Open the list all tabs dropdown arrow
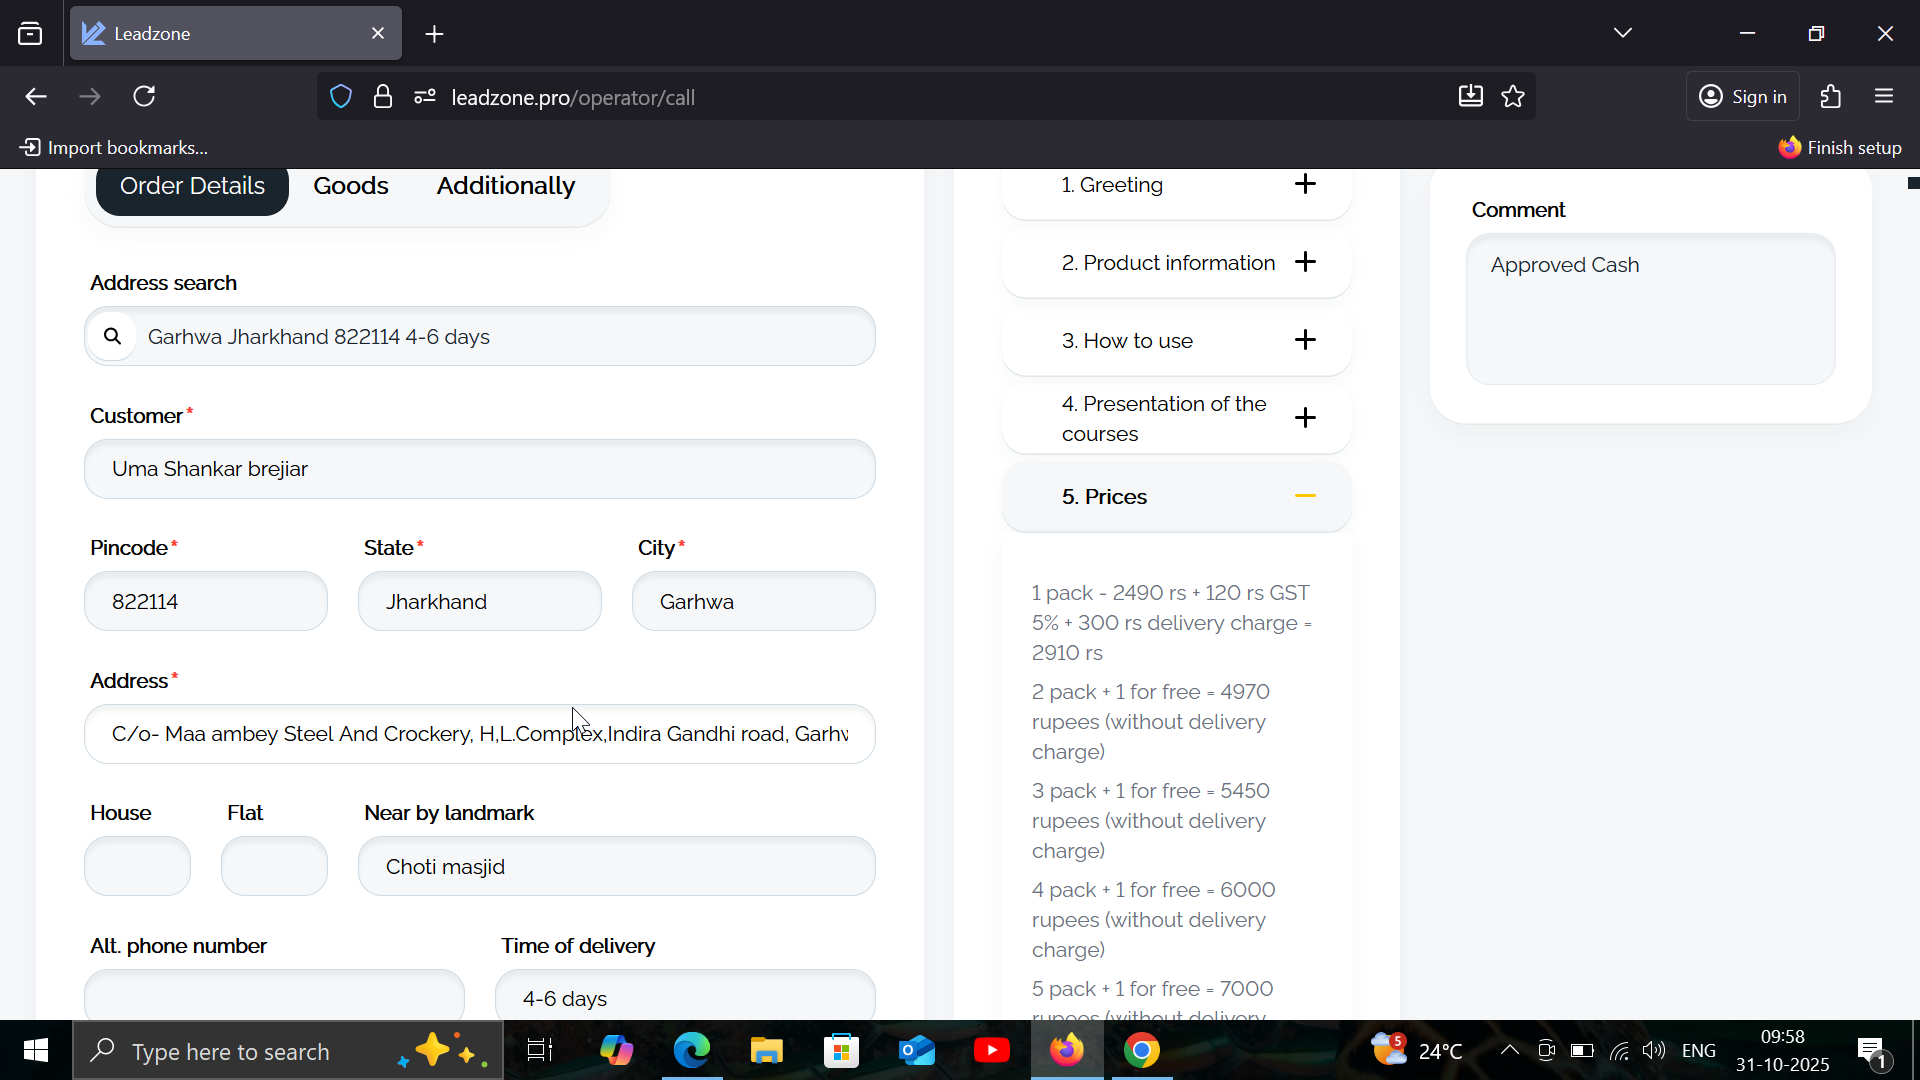1920x1080 pixels. click(1622, 34)
